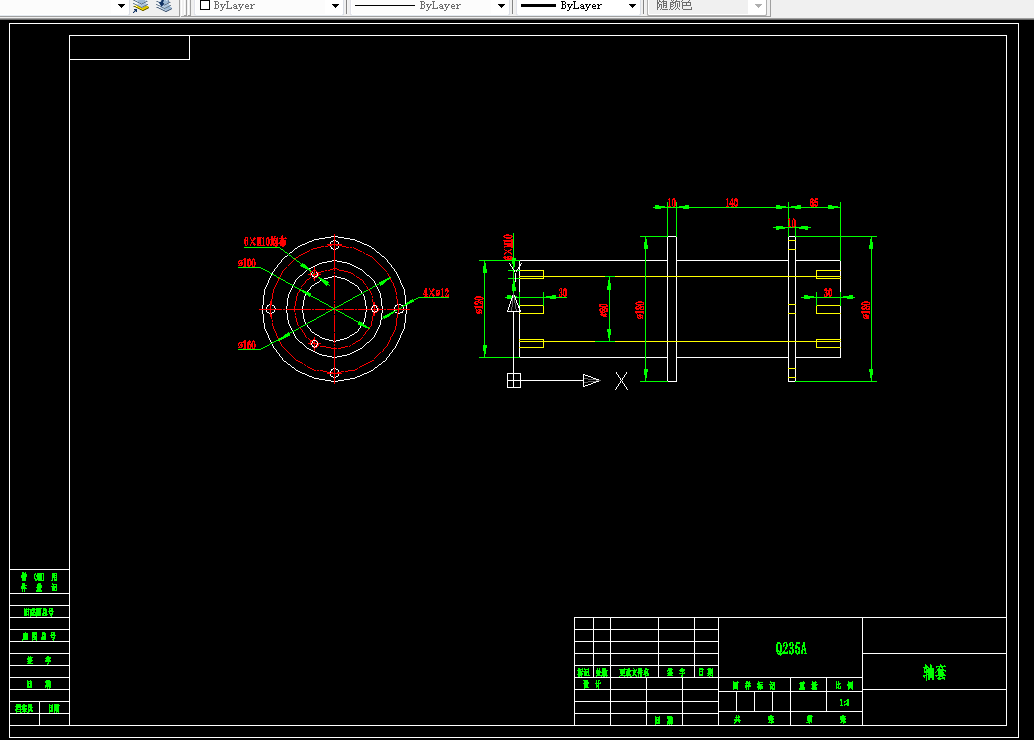Screen dimensions: 1034x740
Task: Click the center of the circular flange view
Action: 335,309
